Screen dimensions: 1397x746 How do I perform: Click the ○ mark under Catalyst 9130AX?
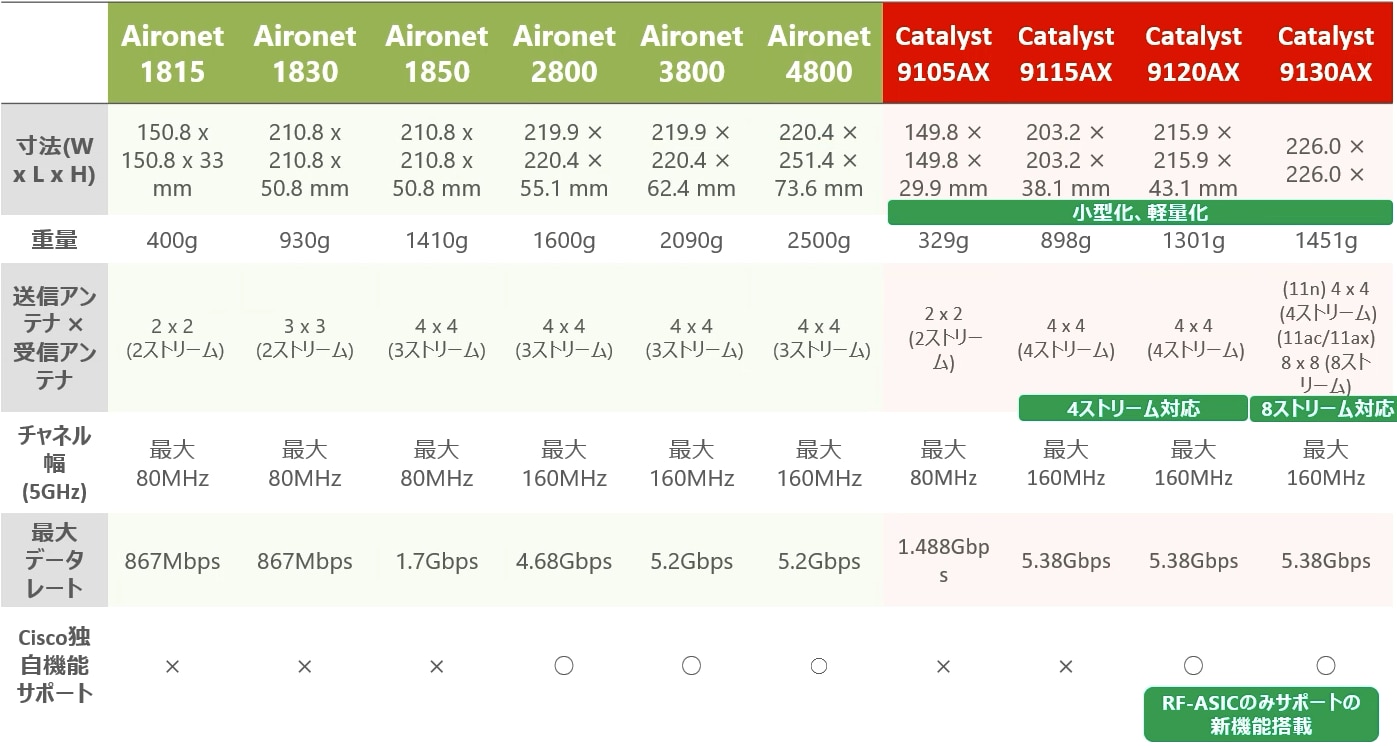tap(1326, 665)
